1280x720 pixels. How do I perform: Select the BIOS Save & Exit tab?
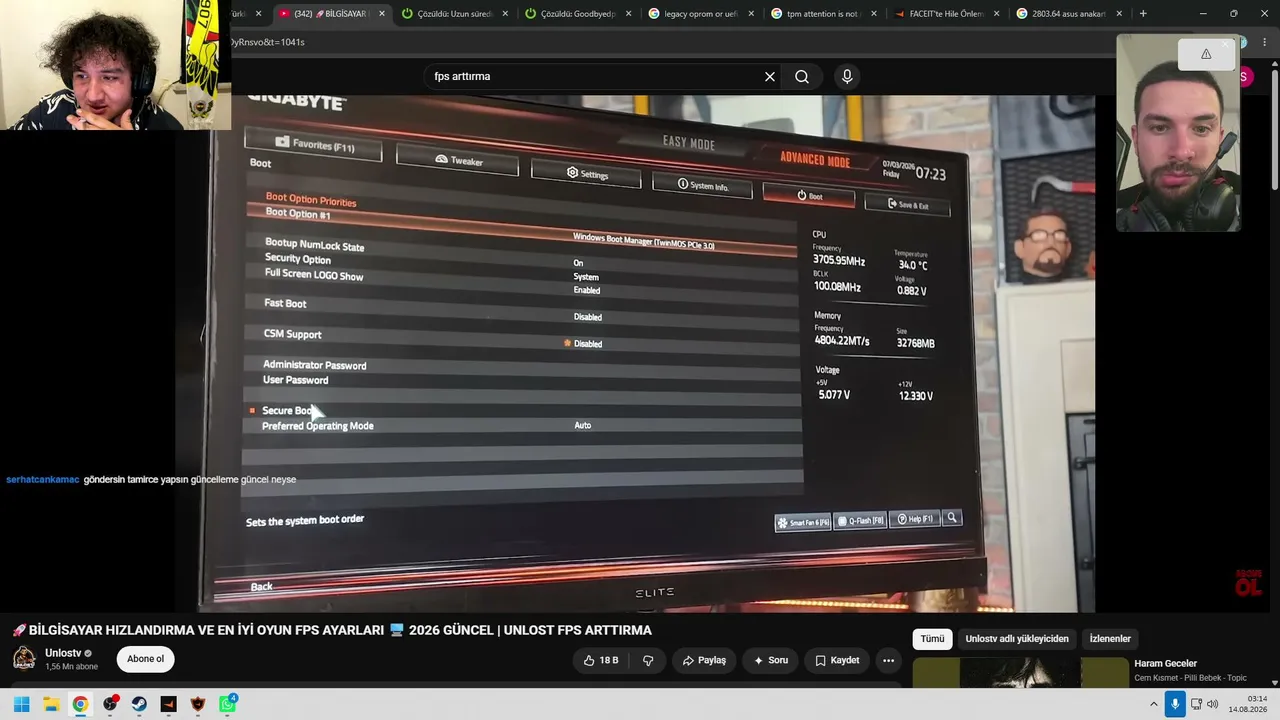(x=907, y=205)
